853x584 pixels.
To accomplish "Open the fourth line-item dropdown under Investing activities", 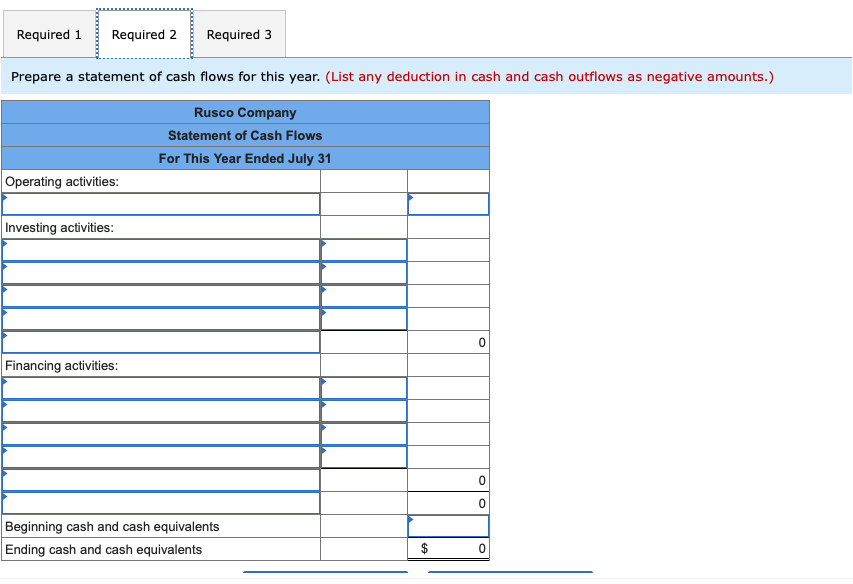I will [x=161, y=319].
